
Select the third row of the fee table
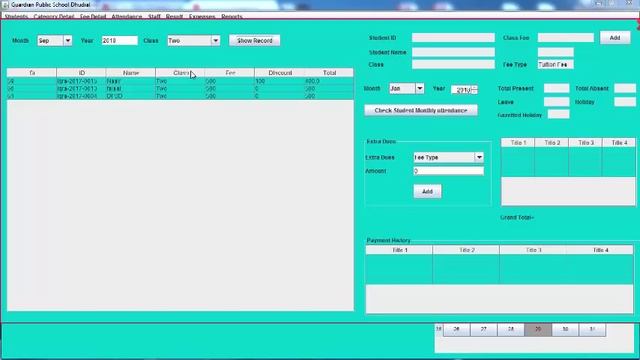coord(180,96)
